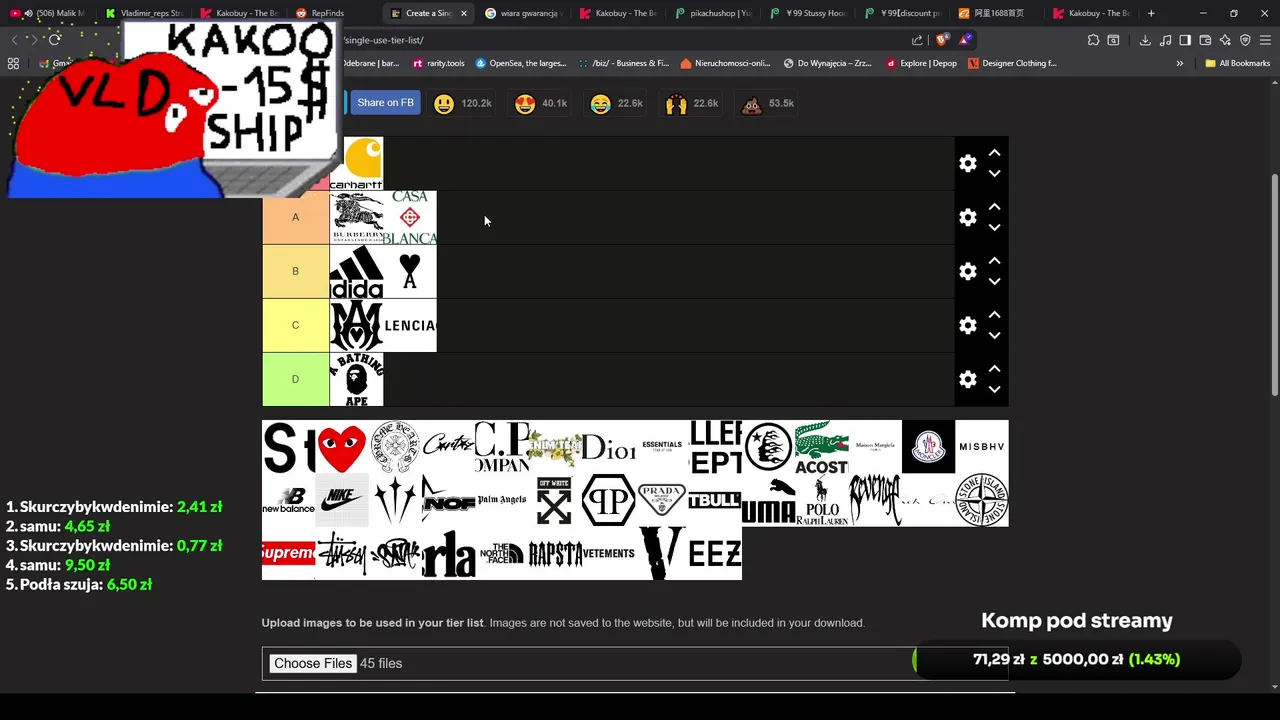
Task: Close the Create a Single tier list tab
Action: (464, 13)
